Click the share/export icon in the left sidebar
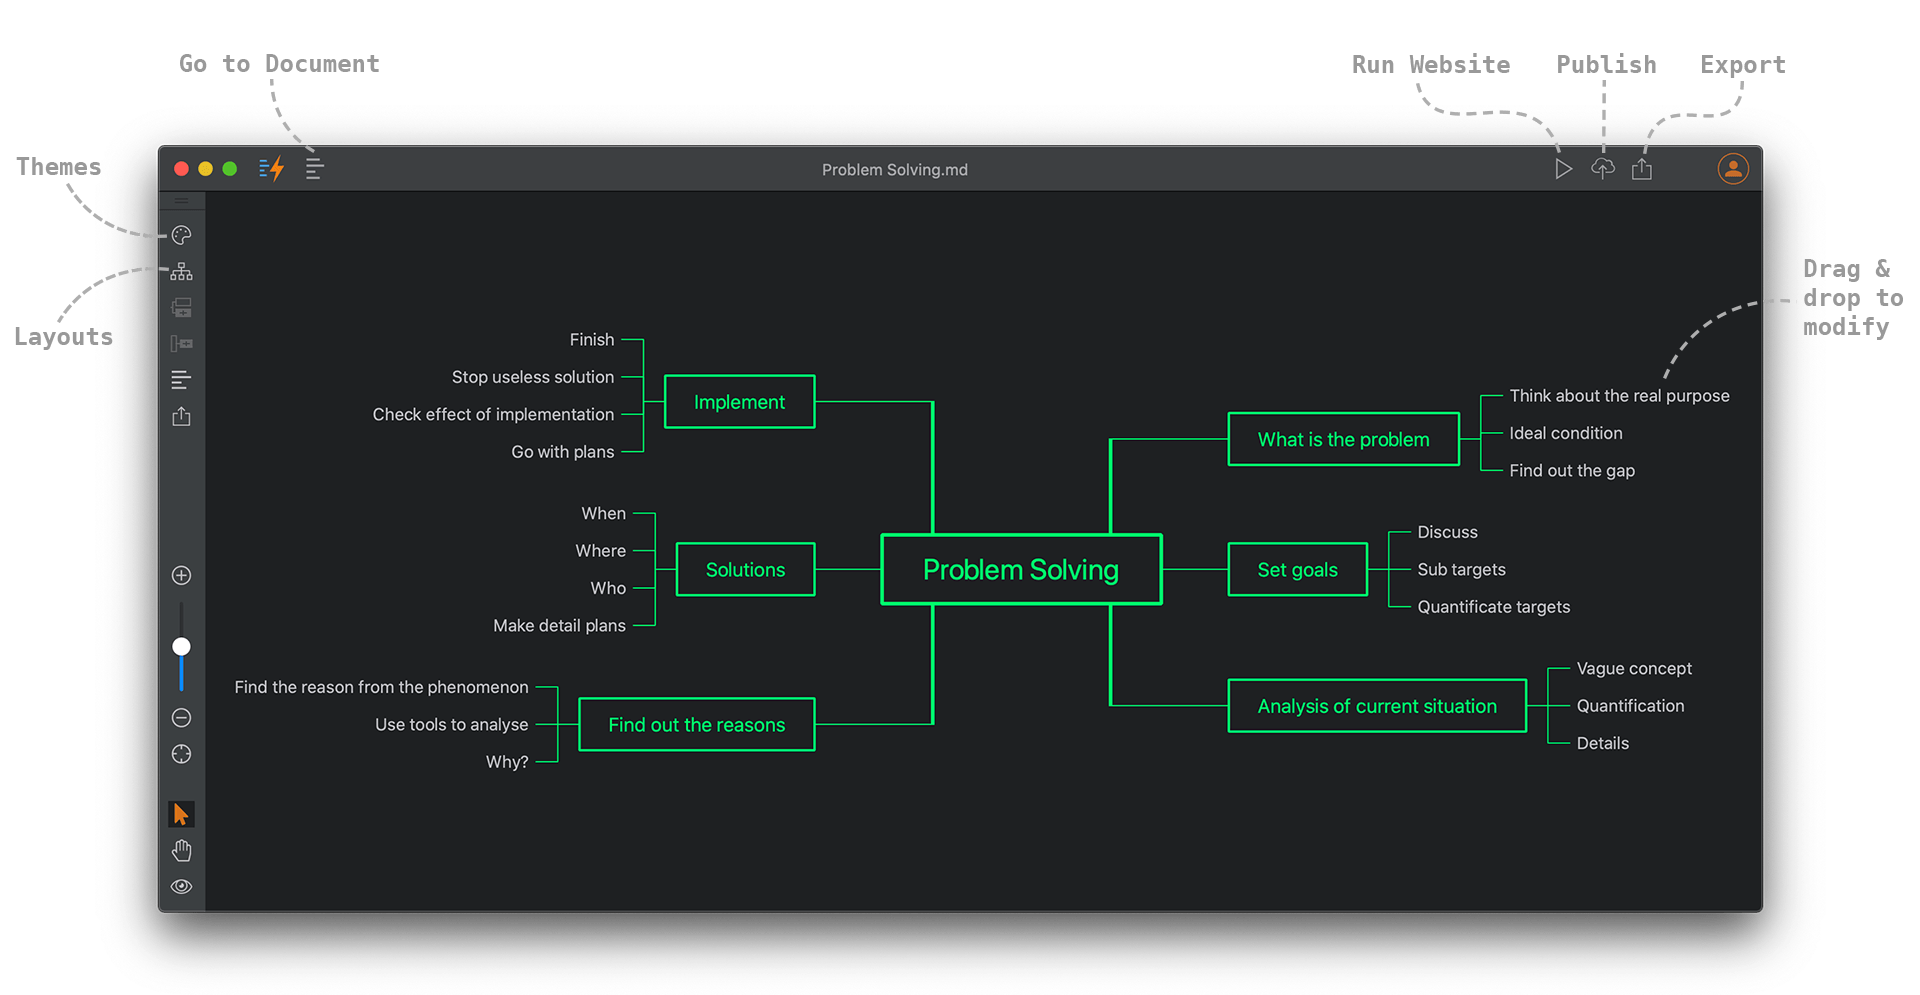1920x995 pixels. pos(181,416)
